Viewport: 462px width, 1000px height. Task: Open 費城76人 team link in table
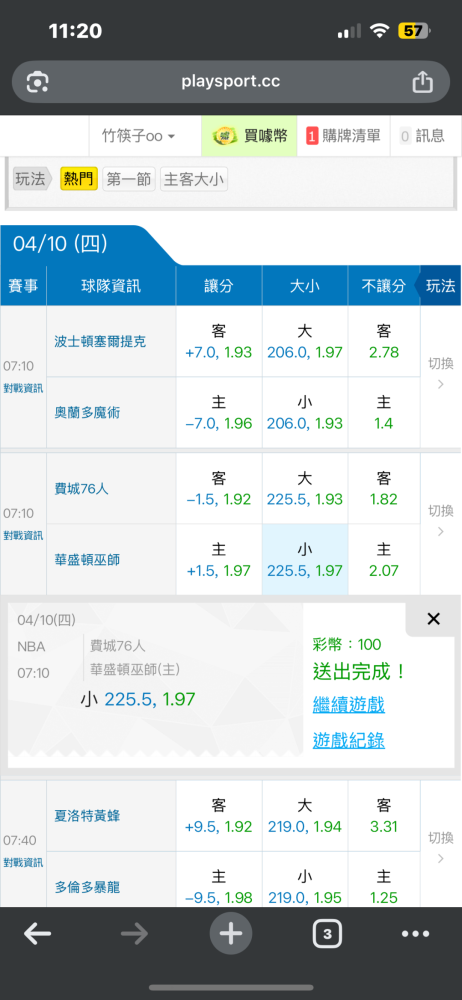tap(81, 489)
